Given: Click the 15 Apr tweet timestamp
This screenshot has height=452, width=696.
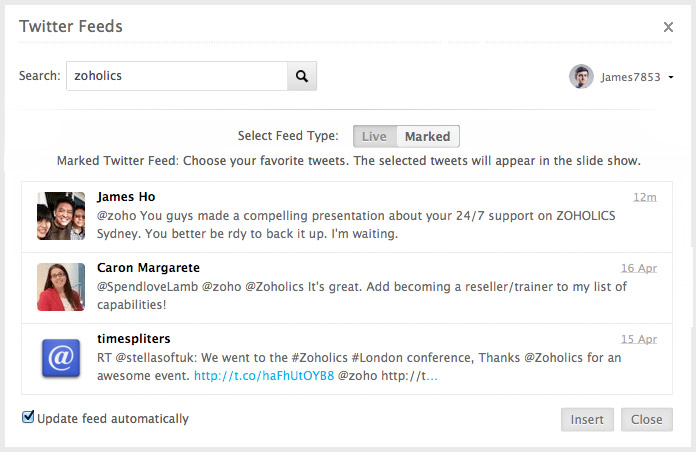Looking at the screenshot, I should (638, 339).
